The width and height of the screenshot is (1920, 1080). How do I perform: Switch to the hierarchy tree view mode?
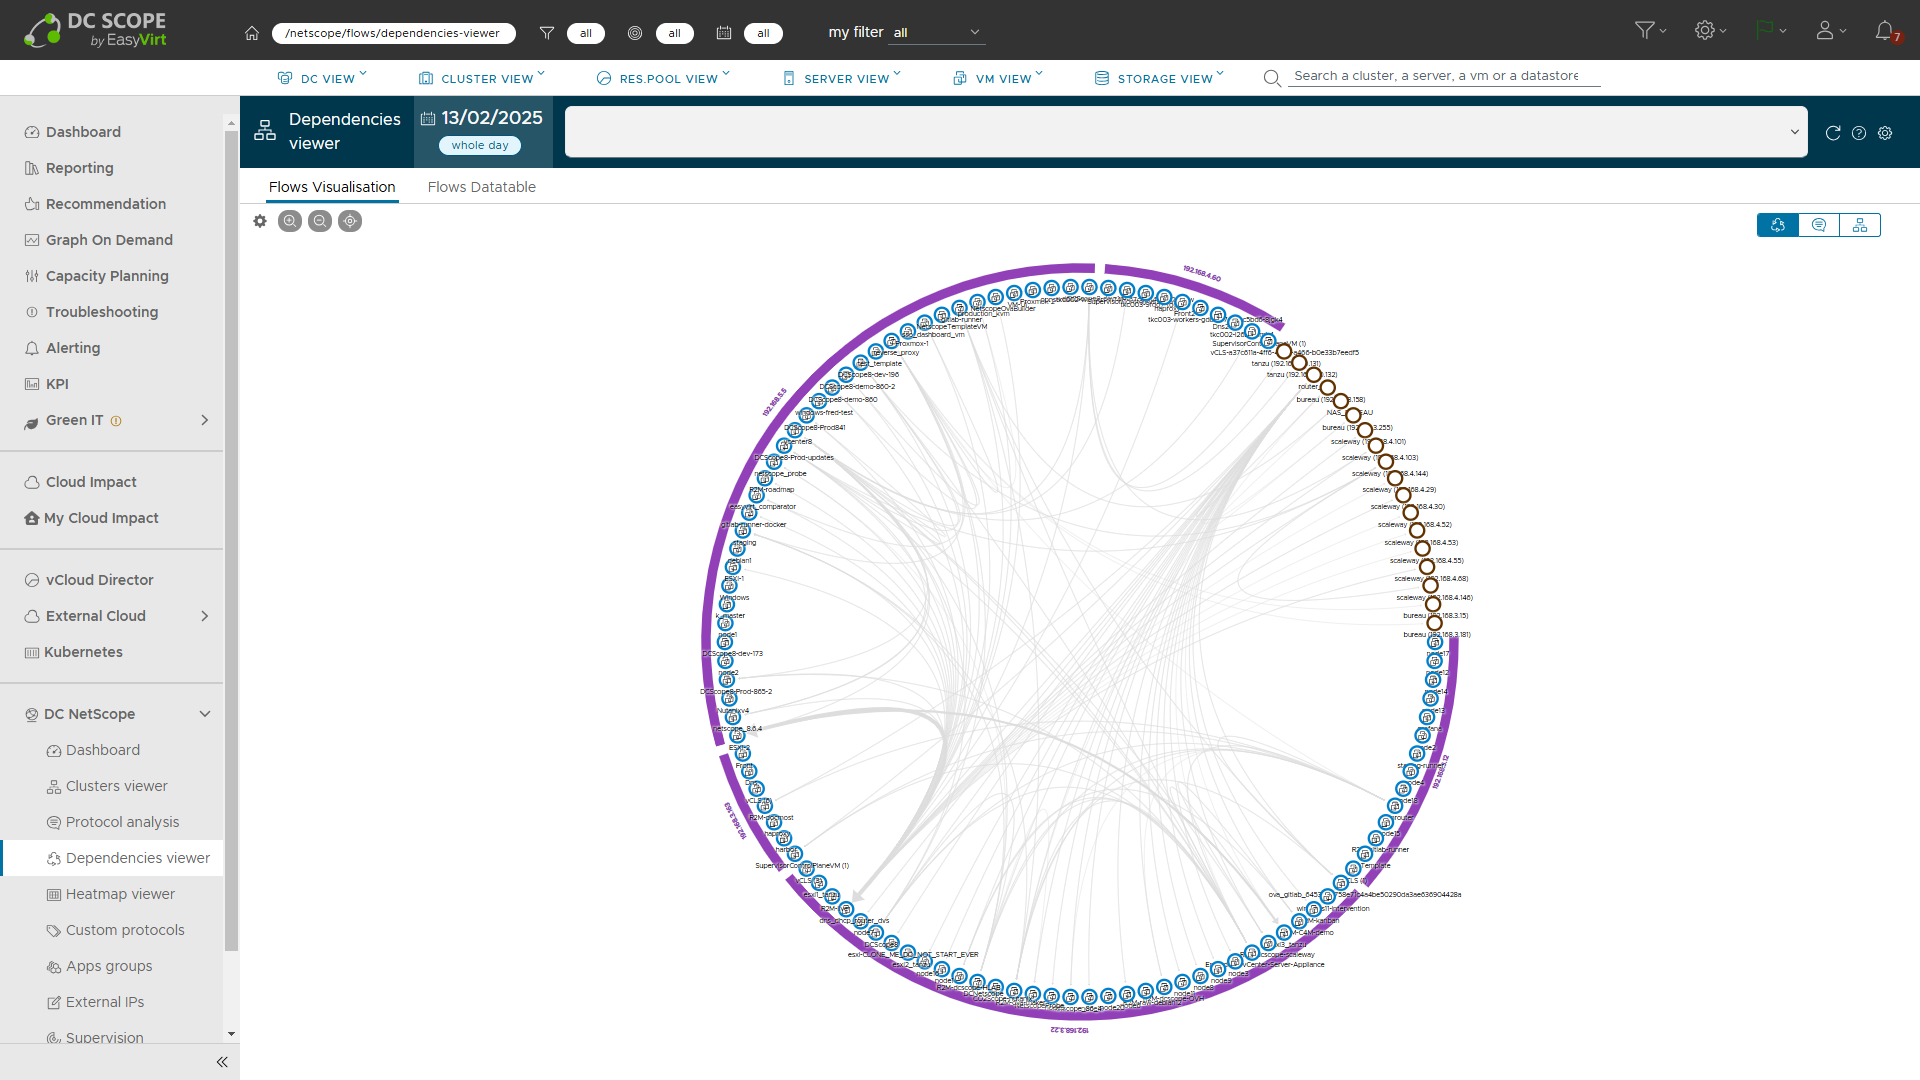1859,225
